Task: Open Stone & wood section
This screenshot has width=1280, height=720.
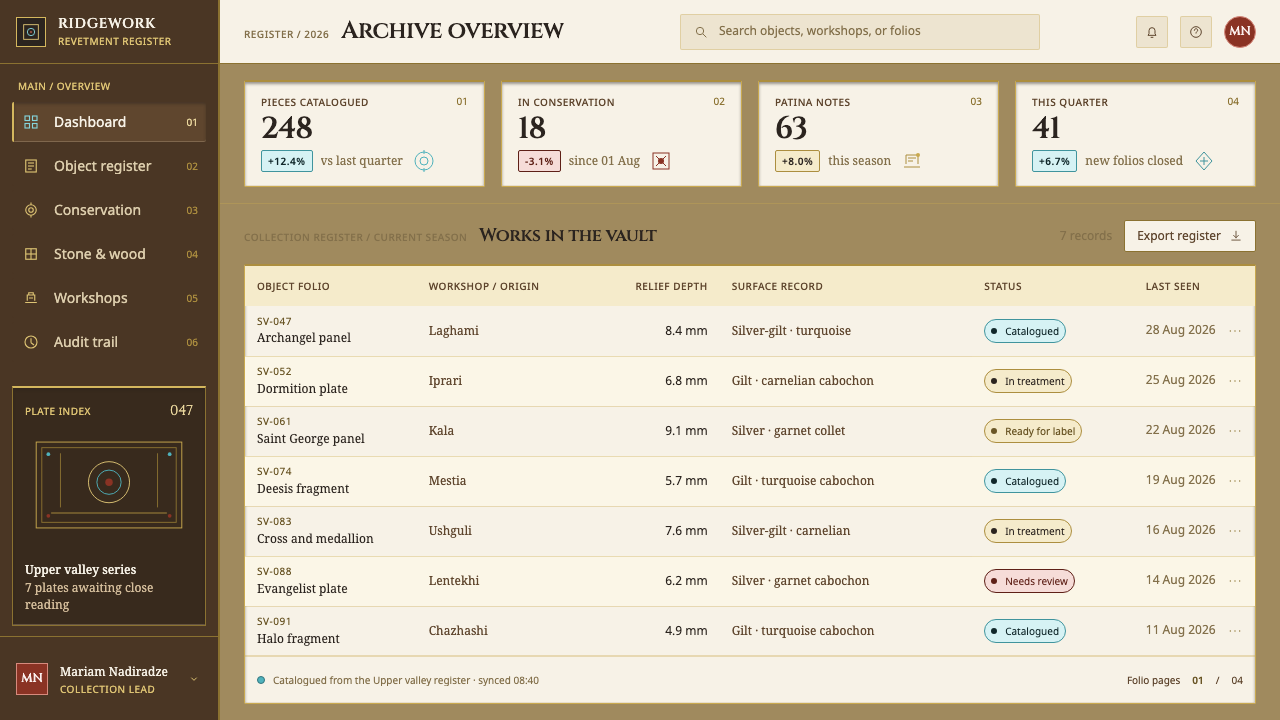Action: click(109, 254)
